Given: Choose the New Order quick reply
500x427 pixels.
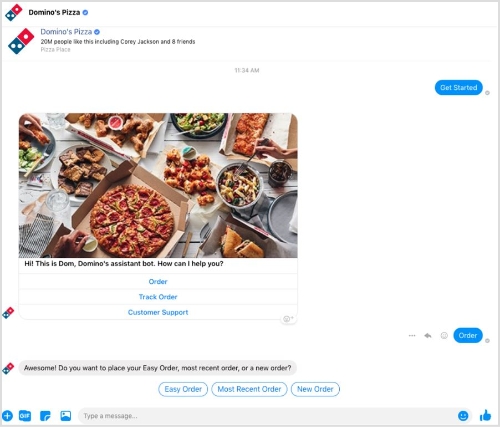Looking at the screenshot, I should point(315,389).
